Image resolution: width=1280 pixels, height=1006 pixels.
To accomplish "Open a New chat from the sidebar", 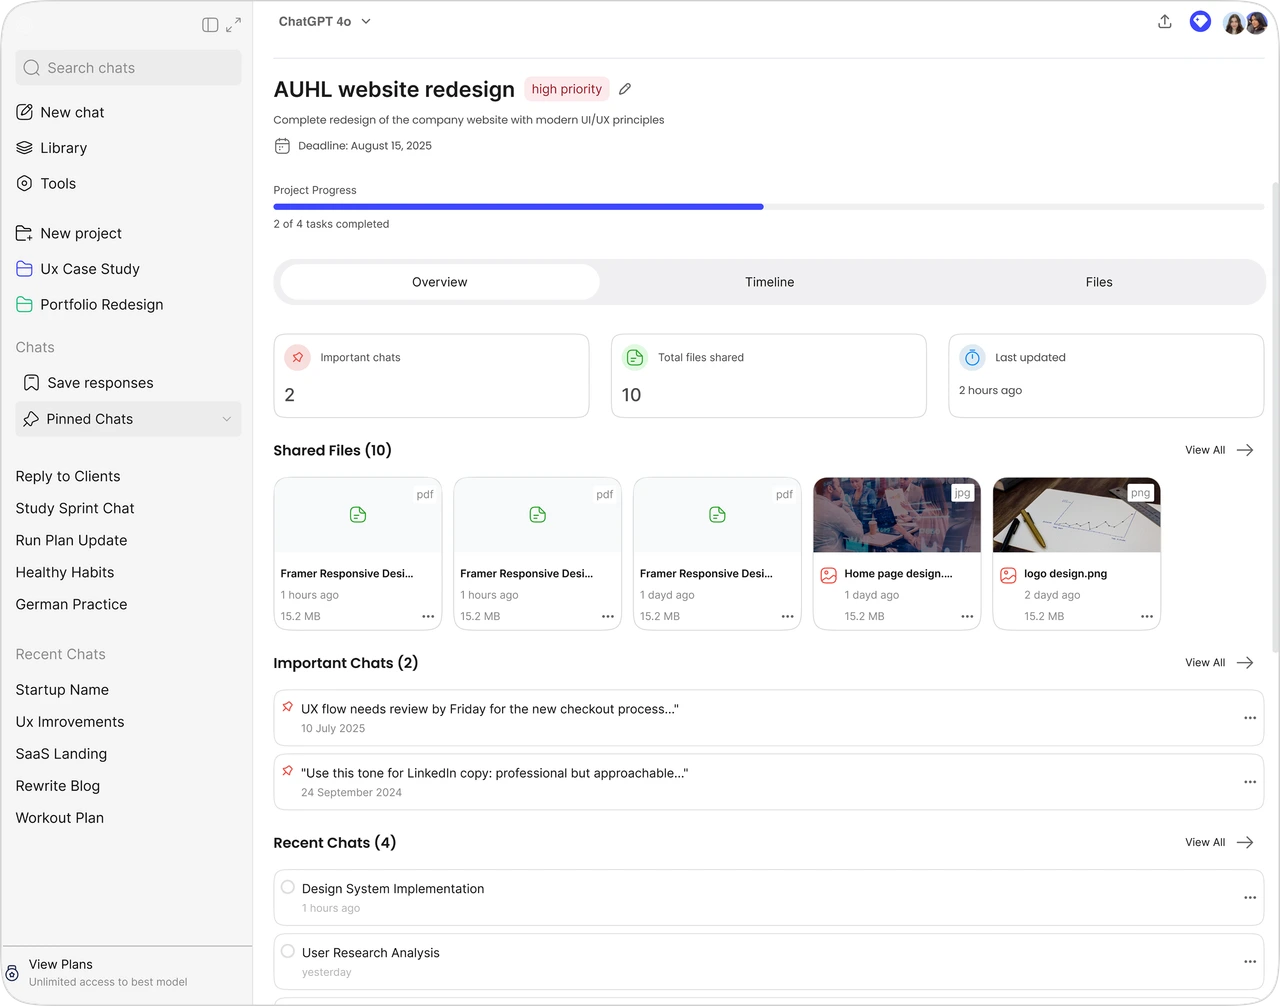I will (71, 112).
